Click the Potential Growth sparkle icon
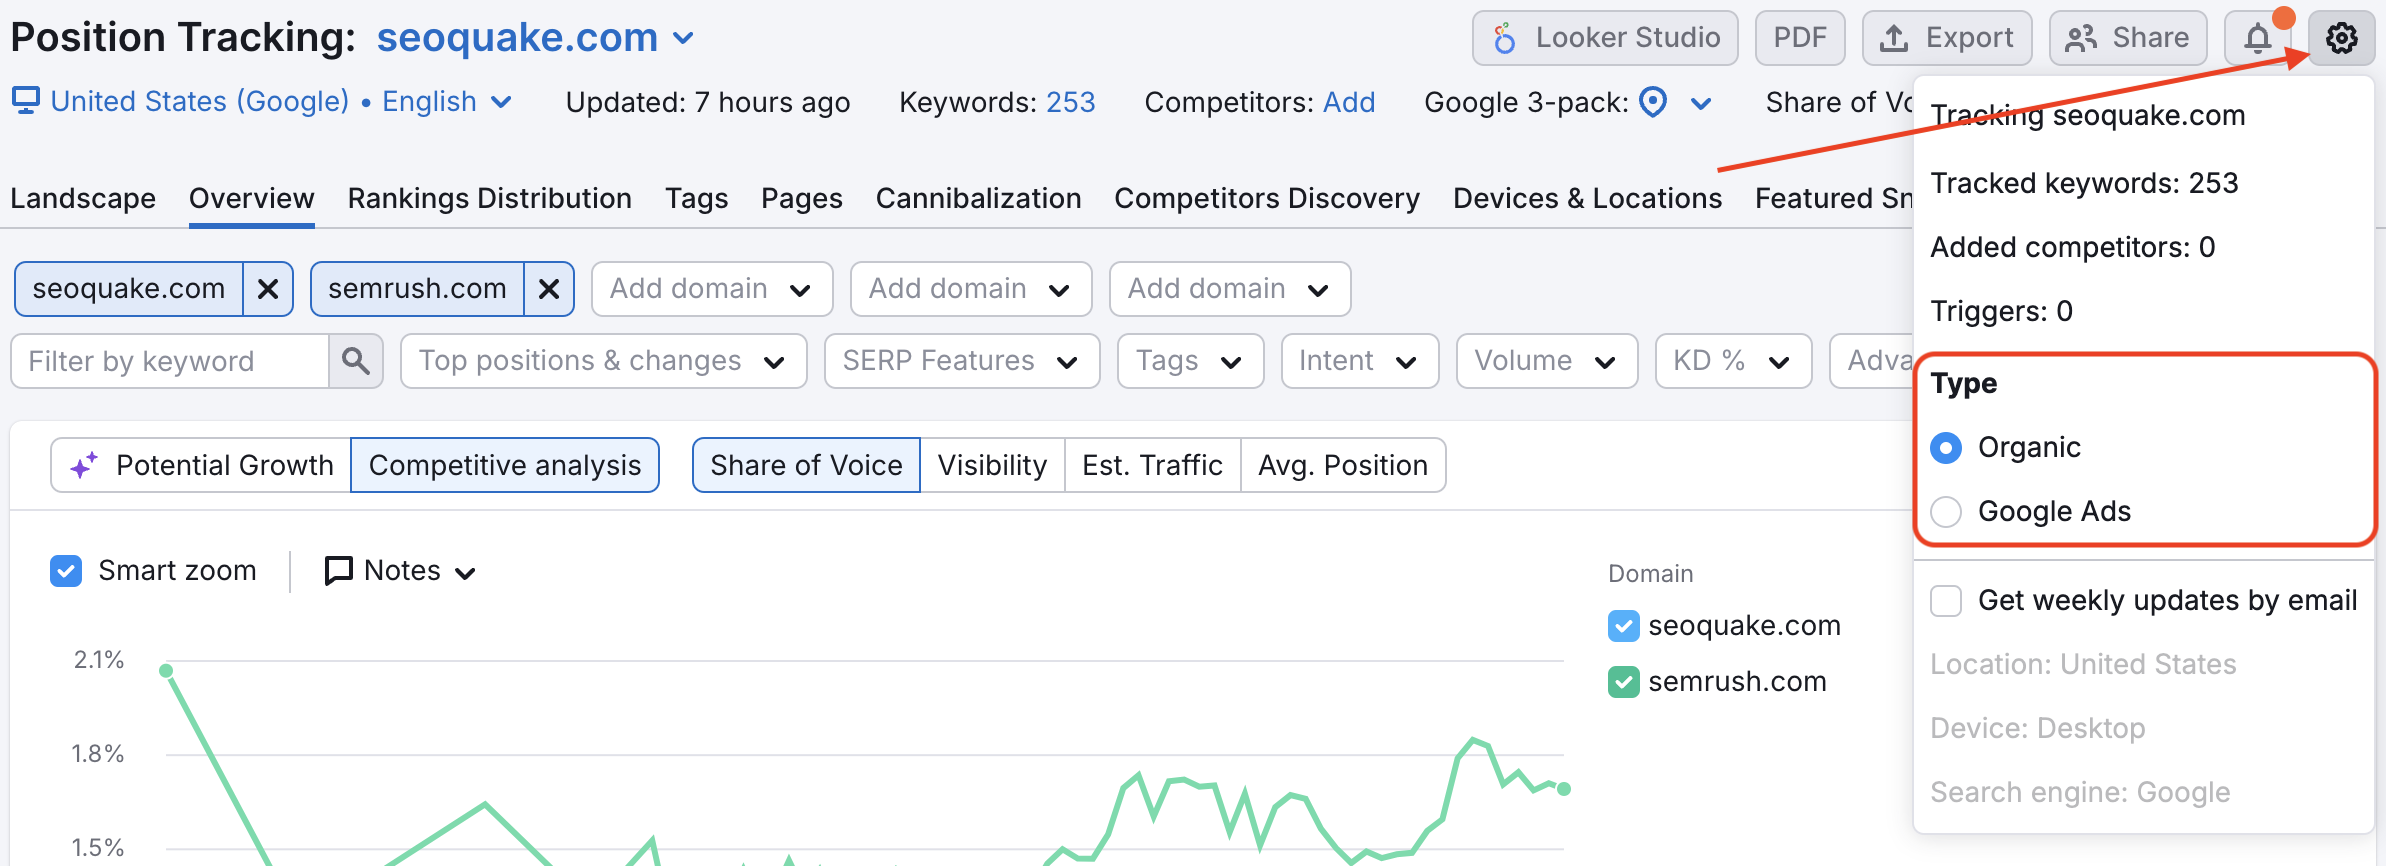This screenshot has height=866, width=2386. pos(84,465)
